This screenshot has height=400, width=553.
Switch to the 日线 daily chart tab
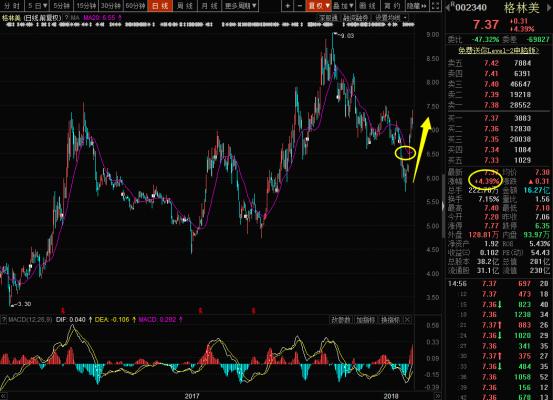[x=160, y=6]
